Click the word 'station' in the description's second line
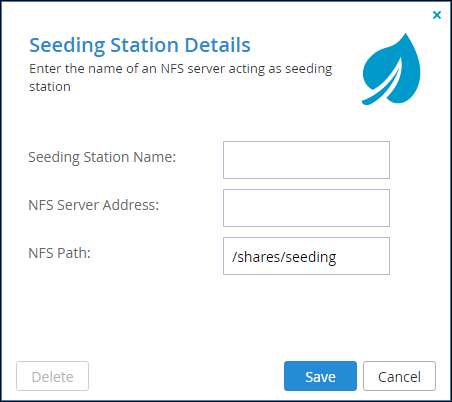452x402 pixels. click(x=50, y=87)
